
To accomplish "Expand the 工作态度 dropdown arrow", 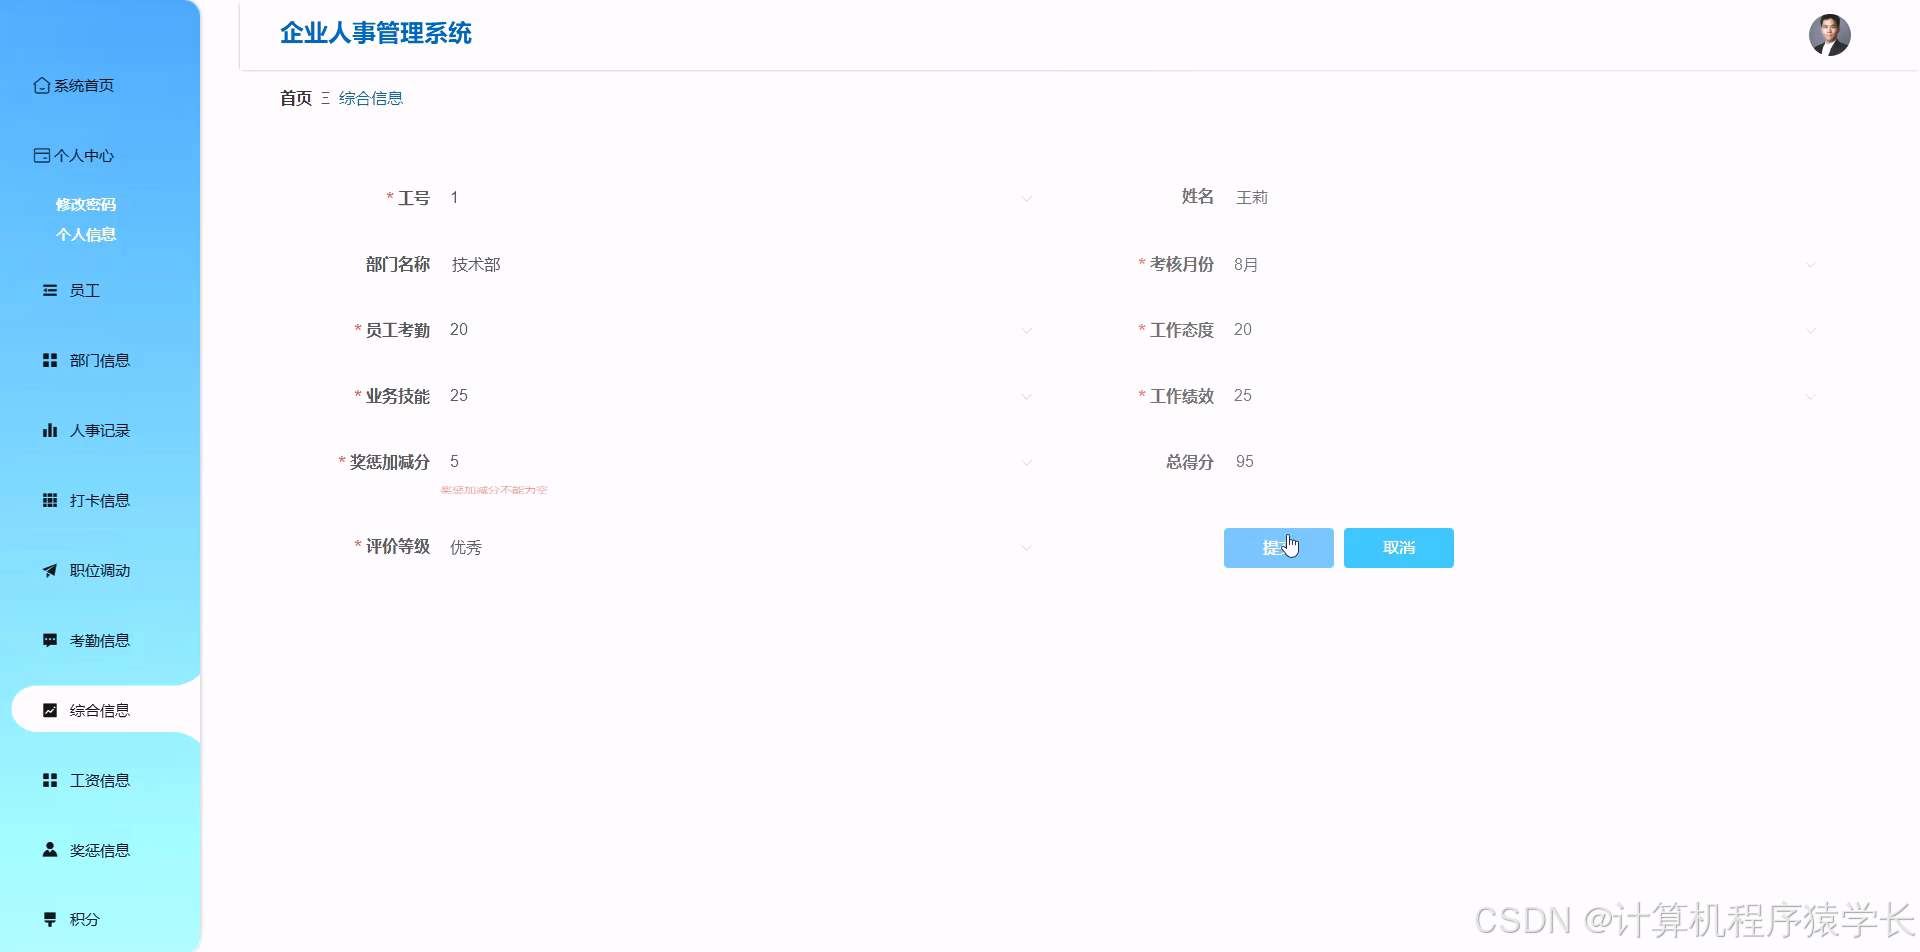I will pos(1810,331).
